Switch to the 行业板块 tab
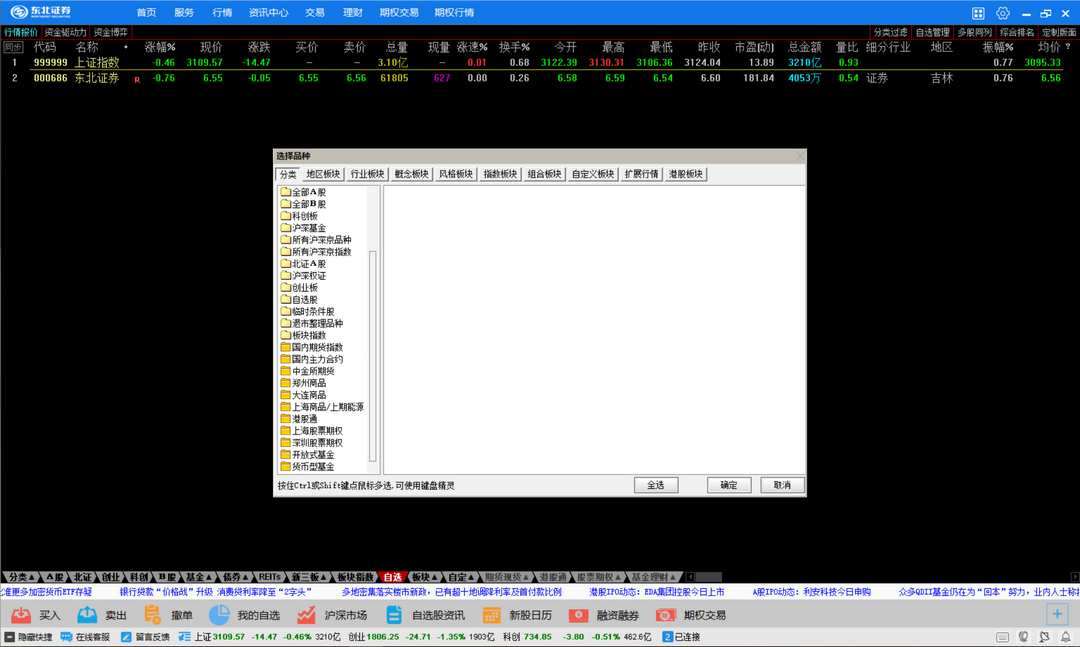The image size is (1080, 647). pos(367,174)
